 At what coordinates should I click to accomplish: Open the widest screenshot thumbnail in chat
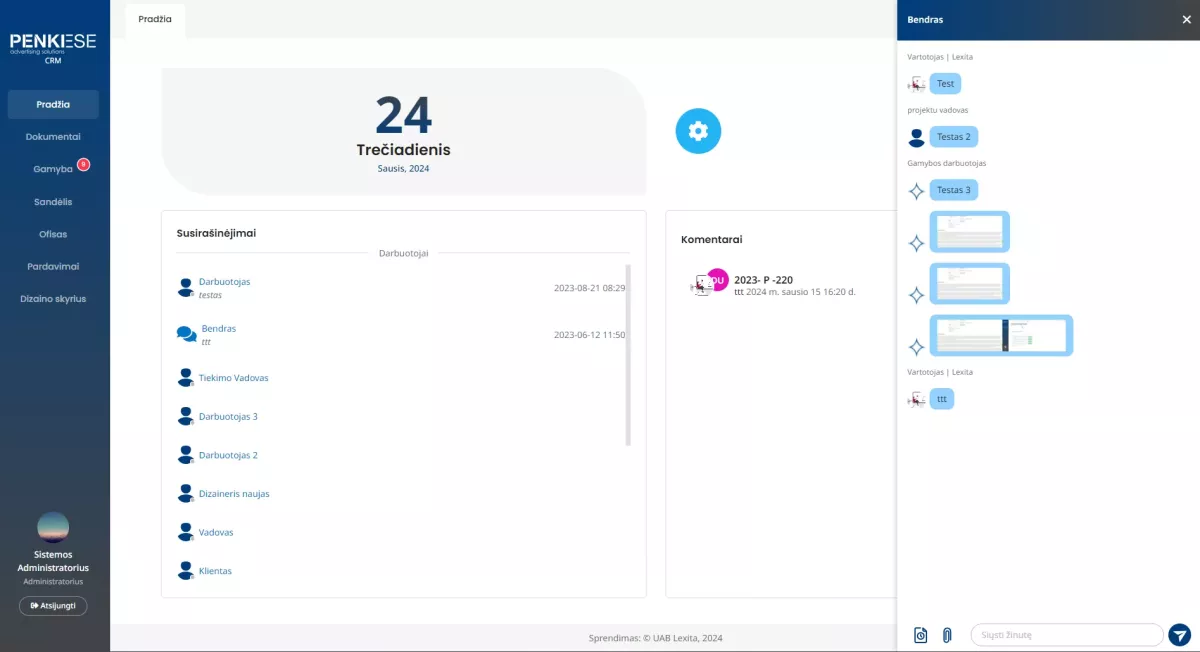[x=1001, y=336]
